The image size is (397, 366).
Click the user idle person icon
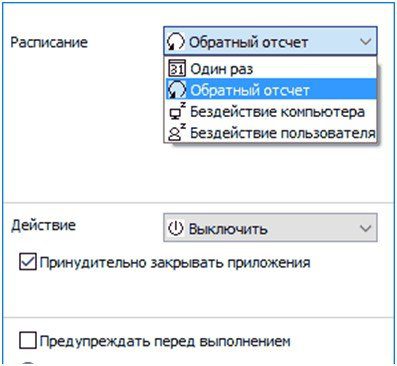coord(177,132)
